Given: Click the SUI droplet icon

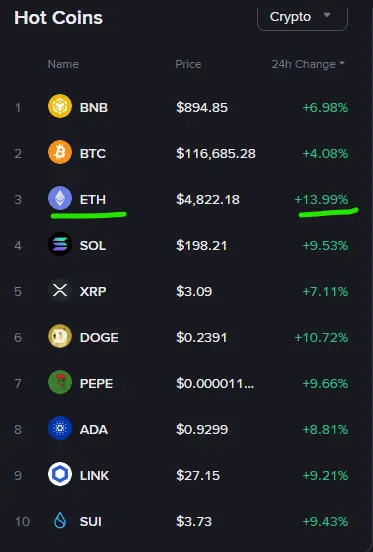Looking at the screenshot, I should (x=60, y=520).
